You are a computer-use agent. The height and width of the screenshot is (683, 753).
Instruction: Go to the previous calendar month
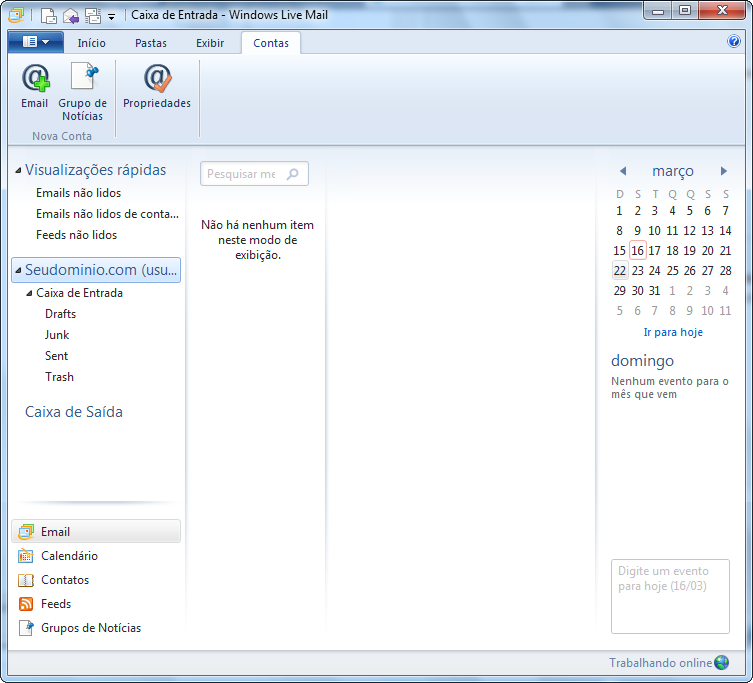pyautogui.click(x=622, y=171)
